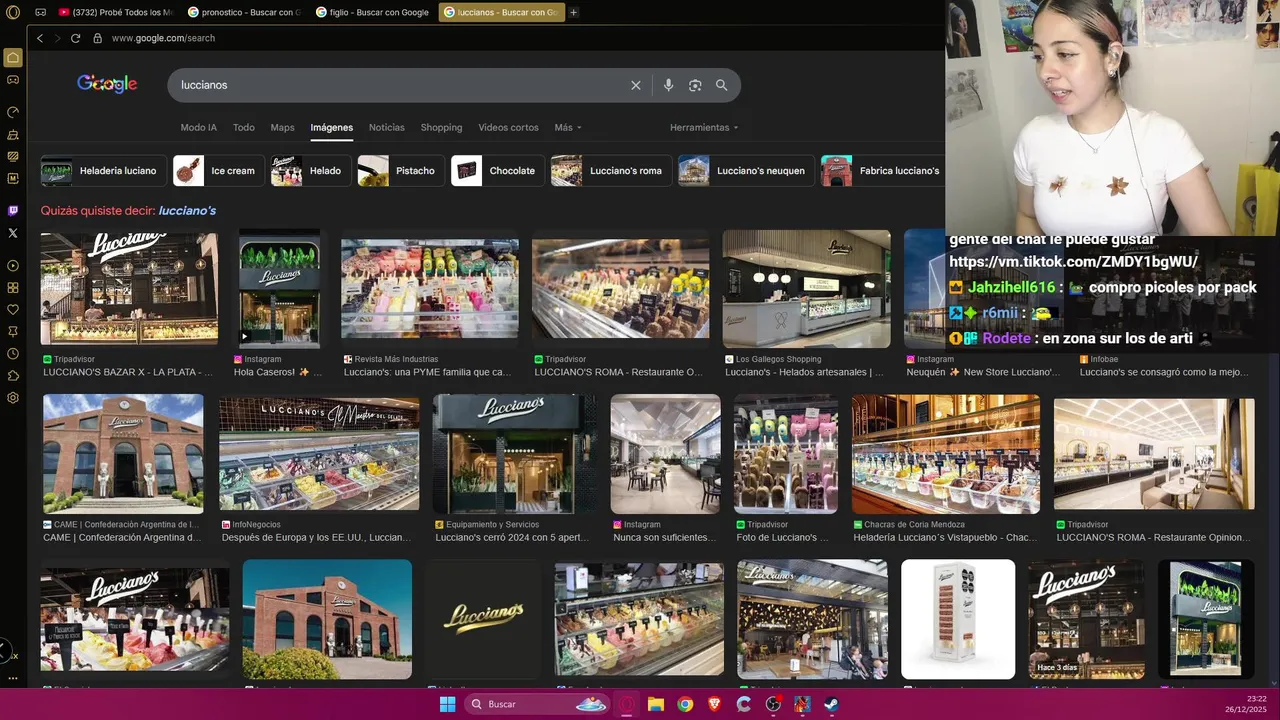Switch to the 'figlio' browser tab

(372, 12)
